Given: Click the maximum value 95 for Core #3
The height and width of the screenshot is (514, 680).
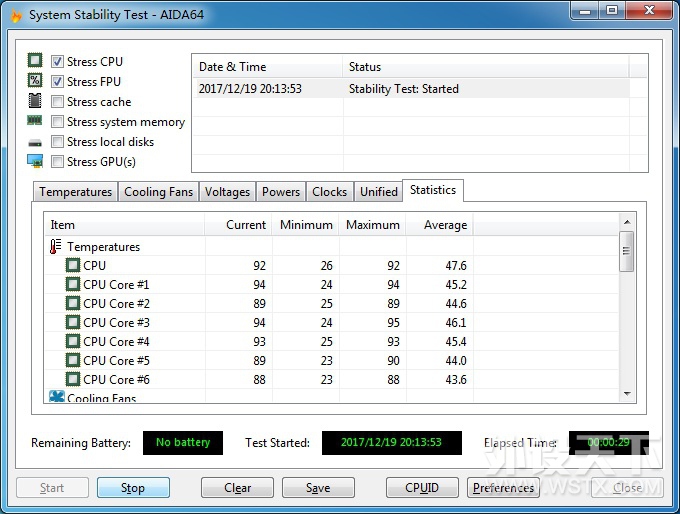Looking at the screenshot, I should pos(393,323).
